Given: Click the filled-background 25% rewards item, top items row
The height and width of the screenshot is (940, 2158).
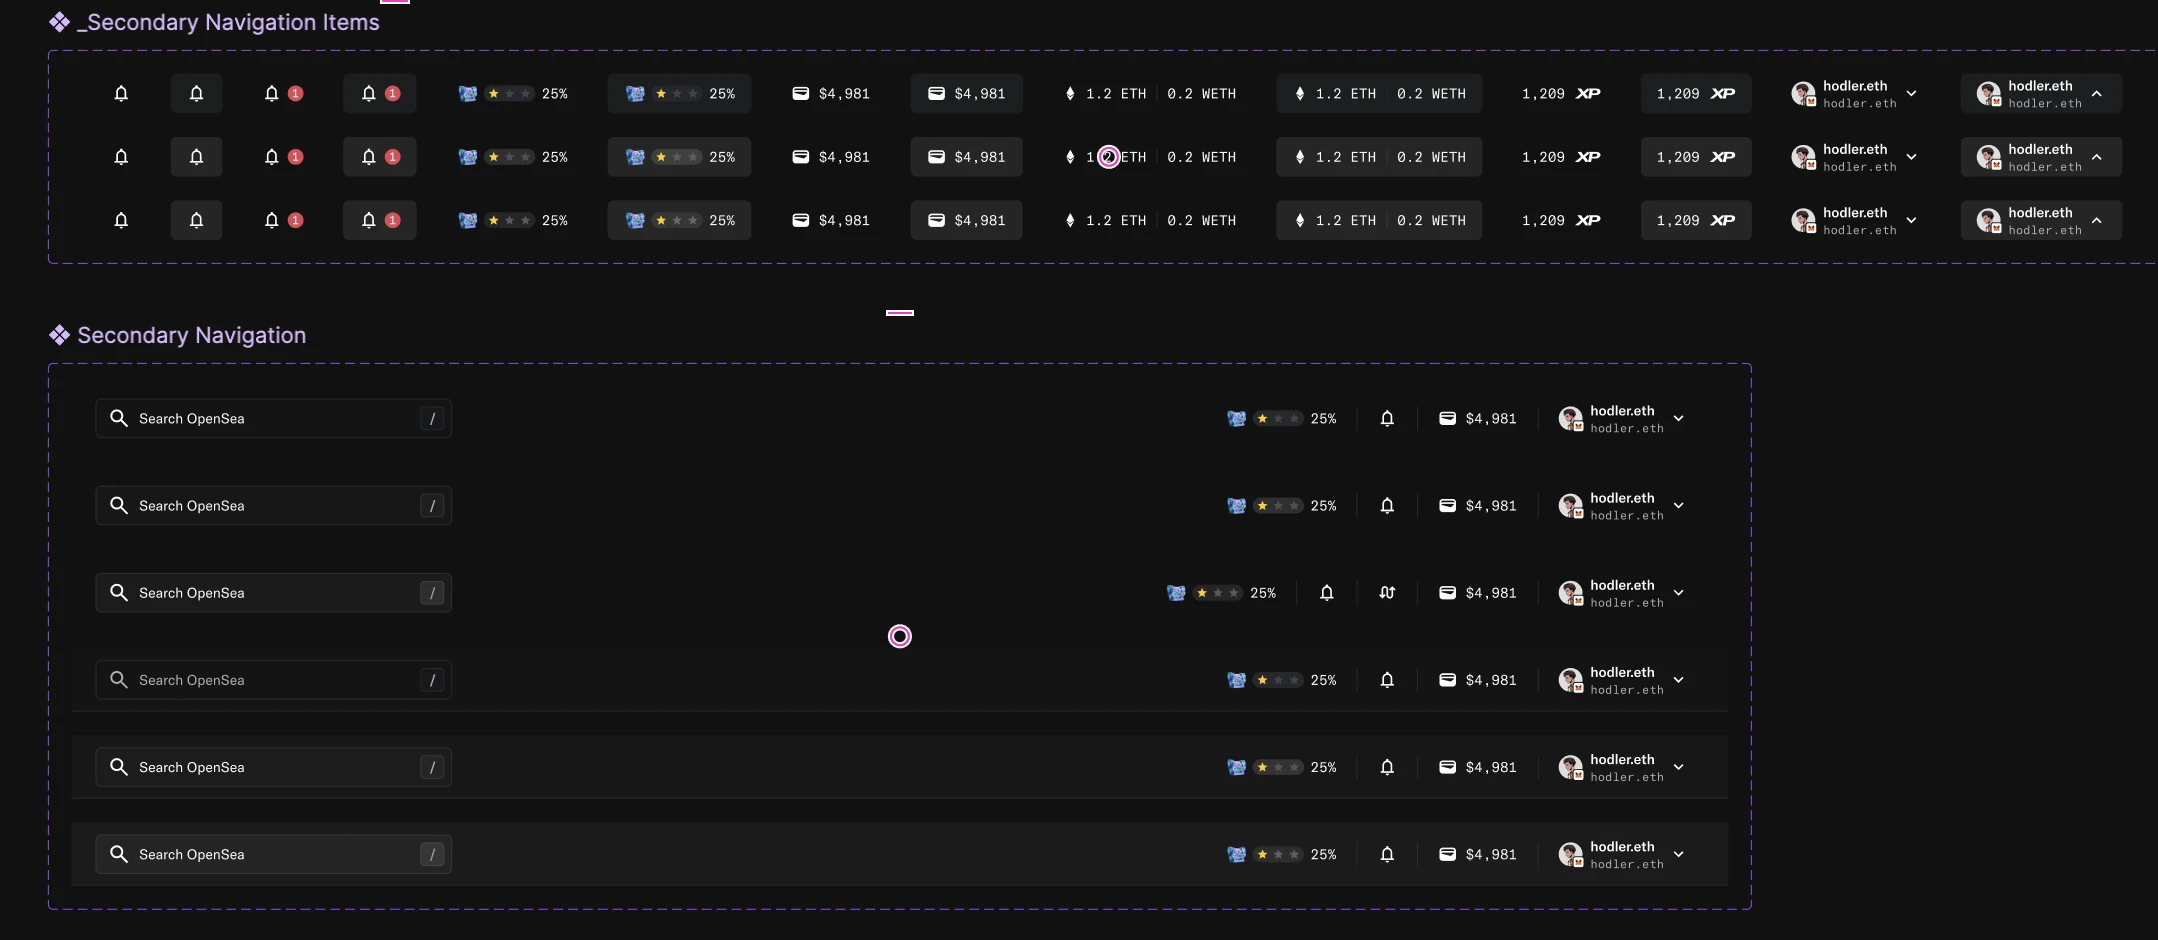Looking at the screenshot, I should click(x=679, y=93).
